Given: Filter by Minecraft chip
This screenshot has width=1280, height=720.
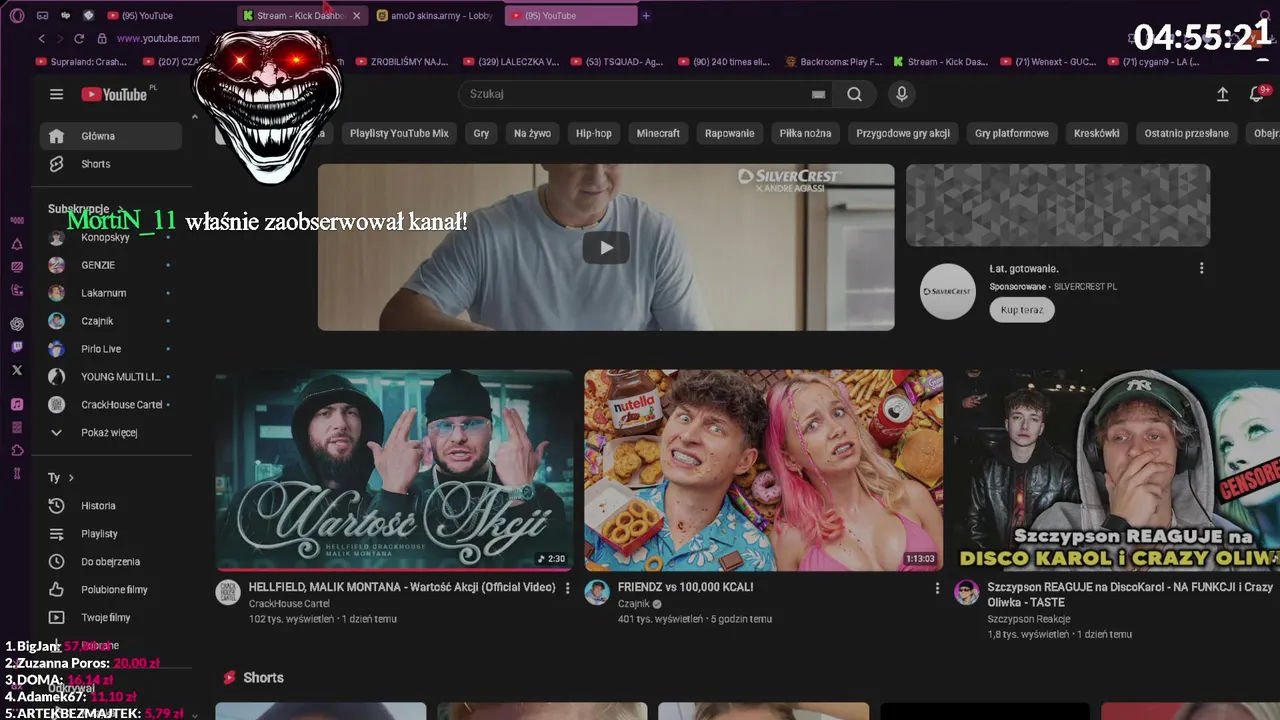Looking at the screenshot, I should tap(658, 133).
